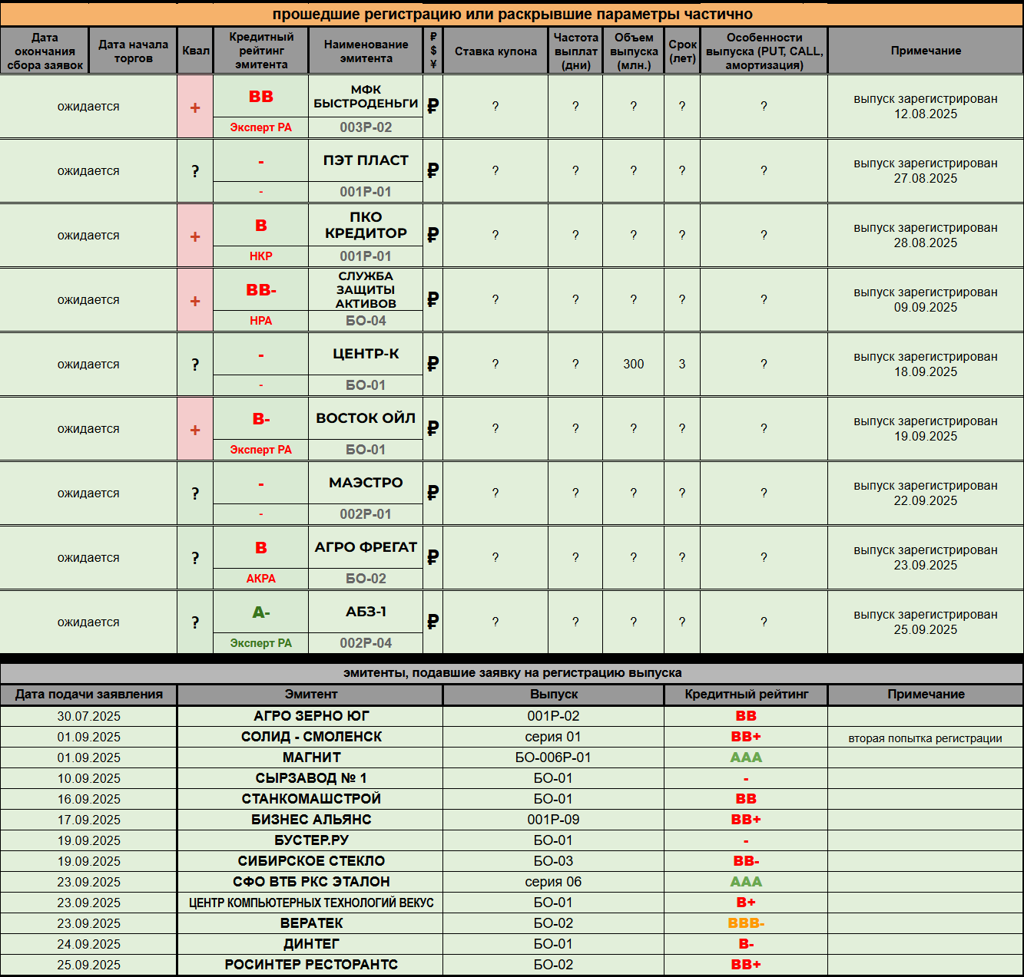Select the Кредитный рейтинг эмитента column header
Image resolution: width=1024 pixels, height=977 pixels.
pyautogui.click(x=260, y=51)
